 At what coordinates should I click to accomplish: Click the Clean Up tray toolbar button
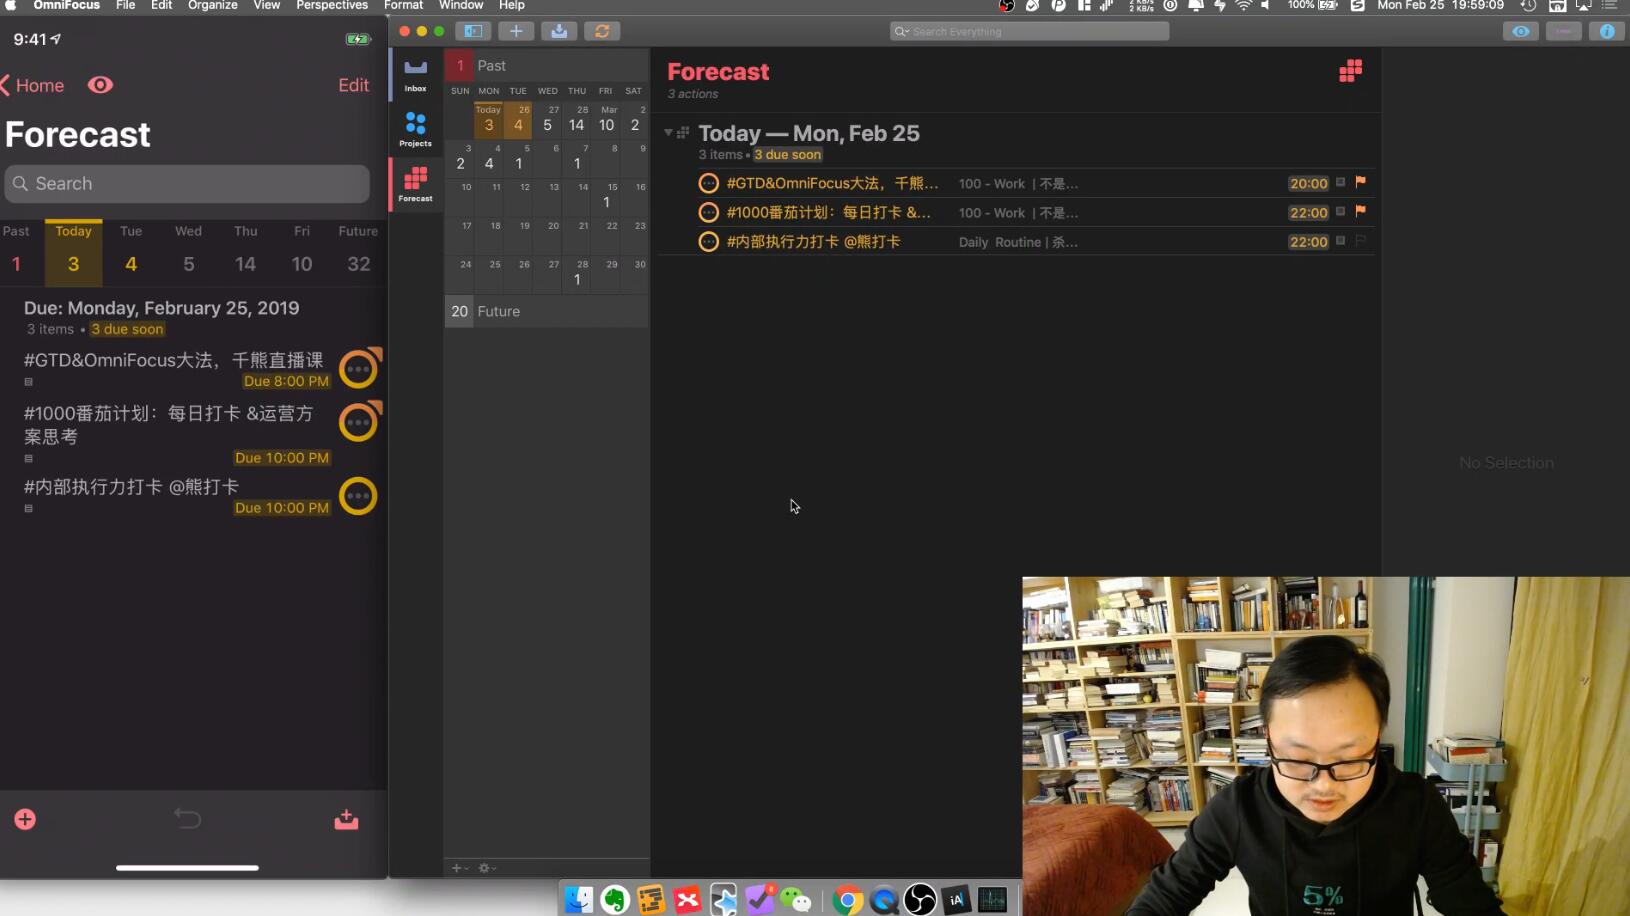[559, 31]
